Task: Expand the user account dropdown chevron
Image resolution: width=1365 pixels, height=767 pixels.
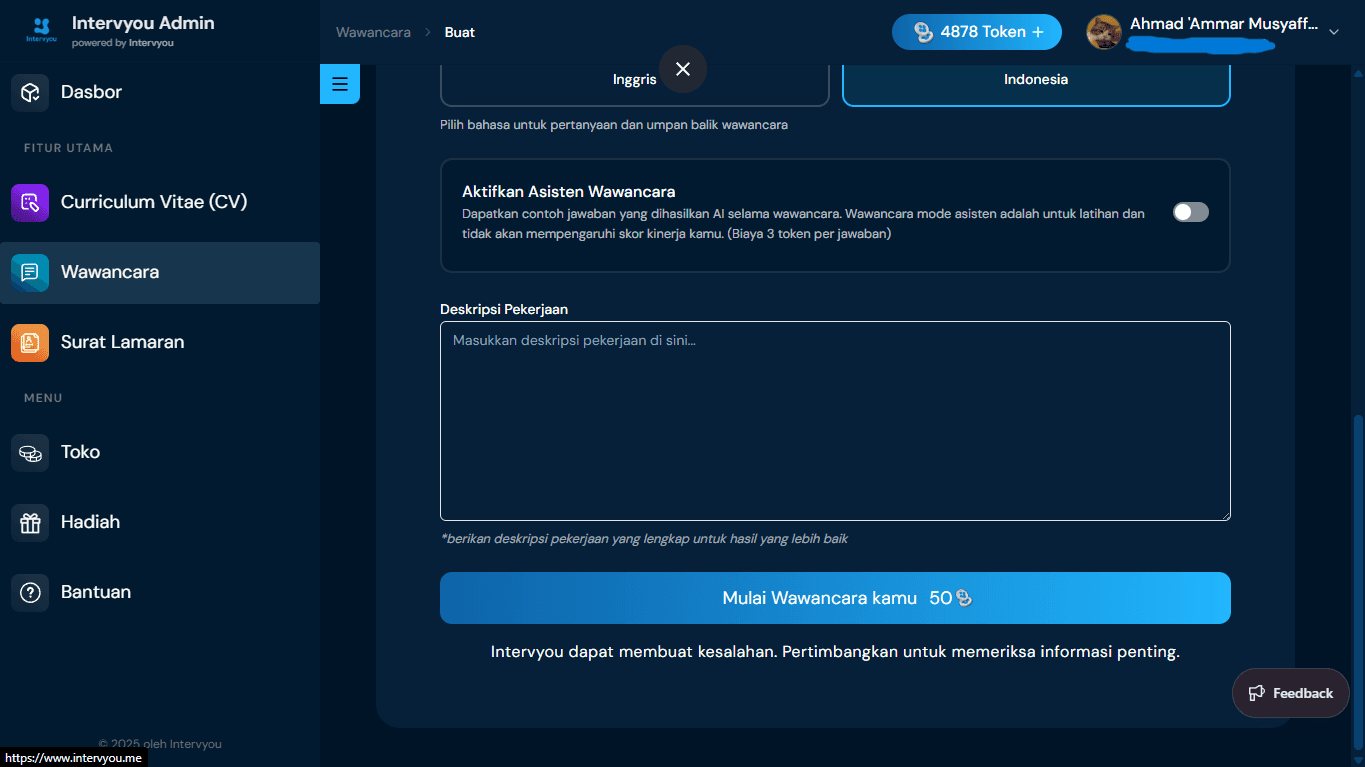Action: [x=1333, y=32]
